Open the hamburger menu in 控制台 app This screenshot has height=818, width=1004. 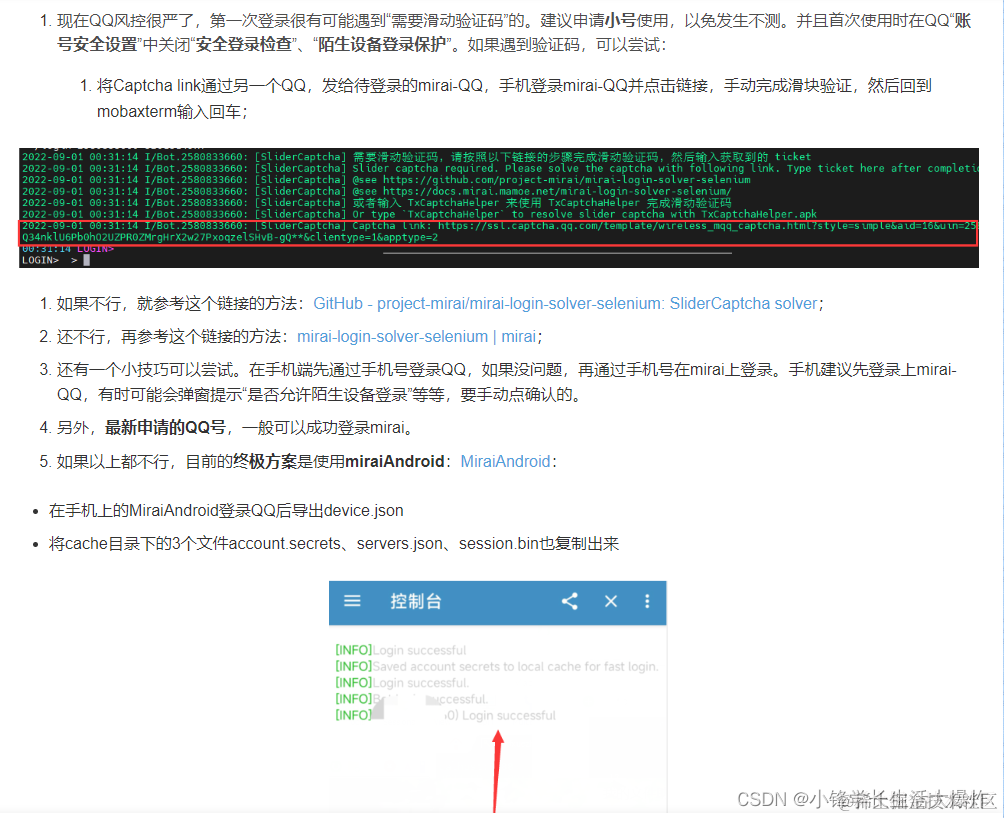pos(352,601)
